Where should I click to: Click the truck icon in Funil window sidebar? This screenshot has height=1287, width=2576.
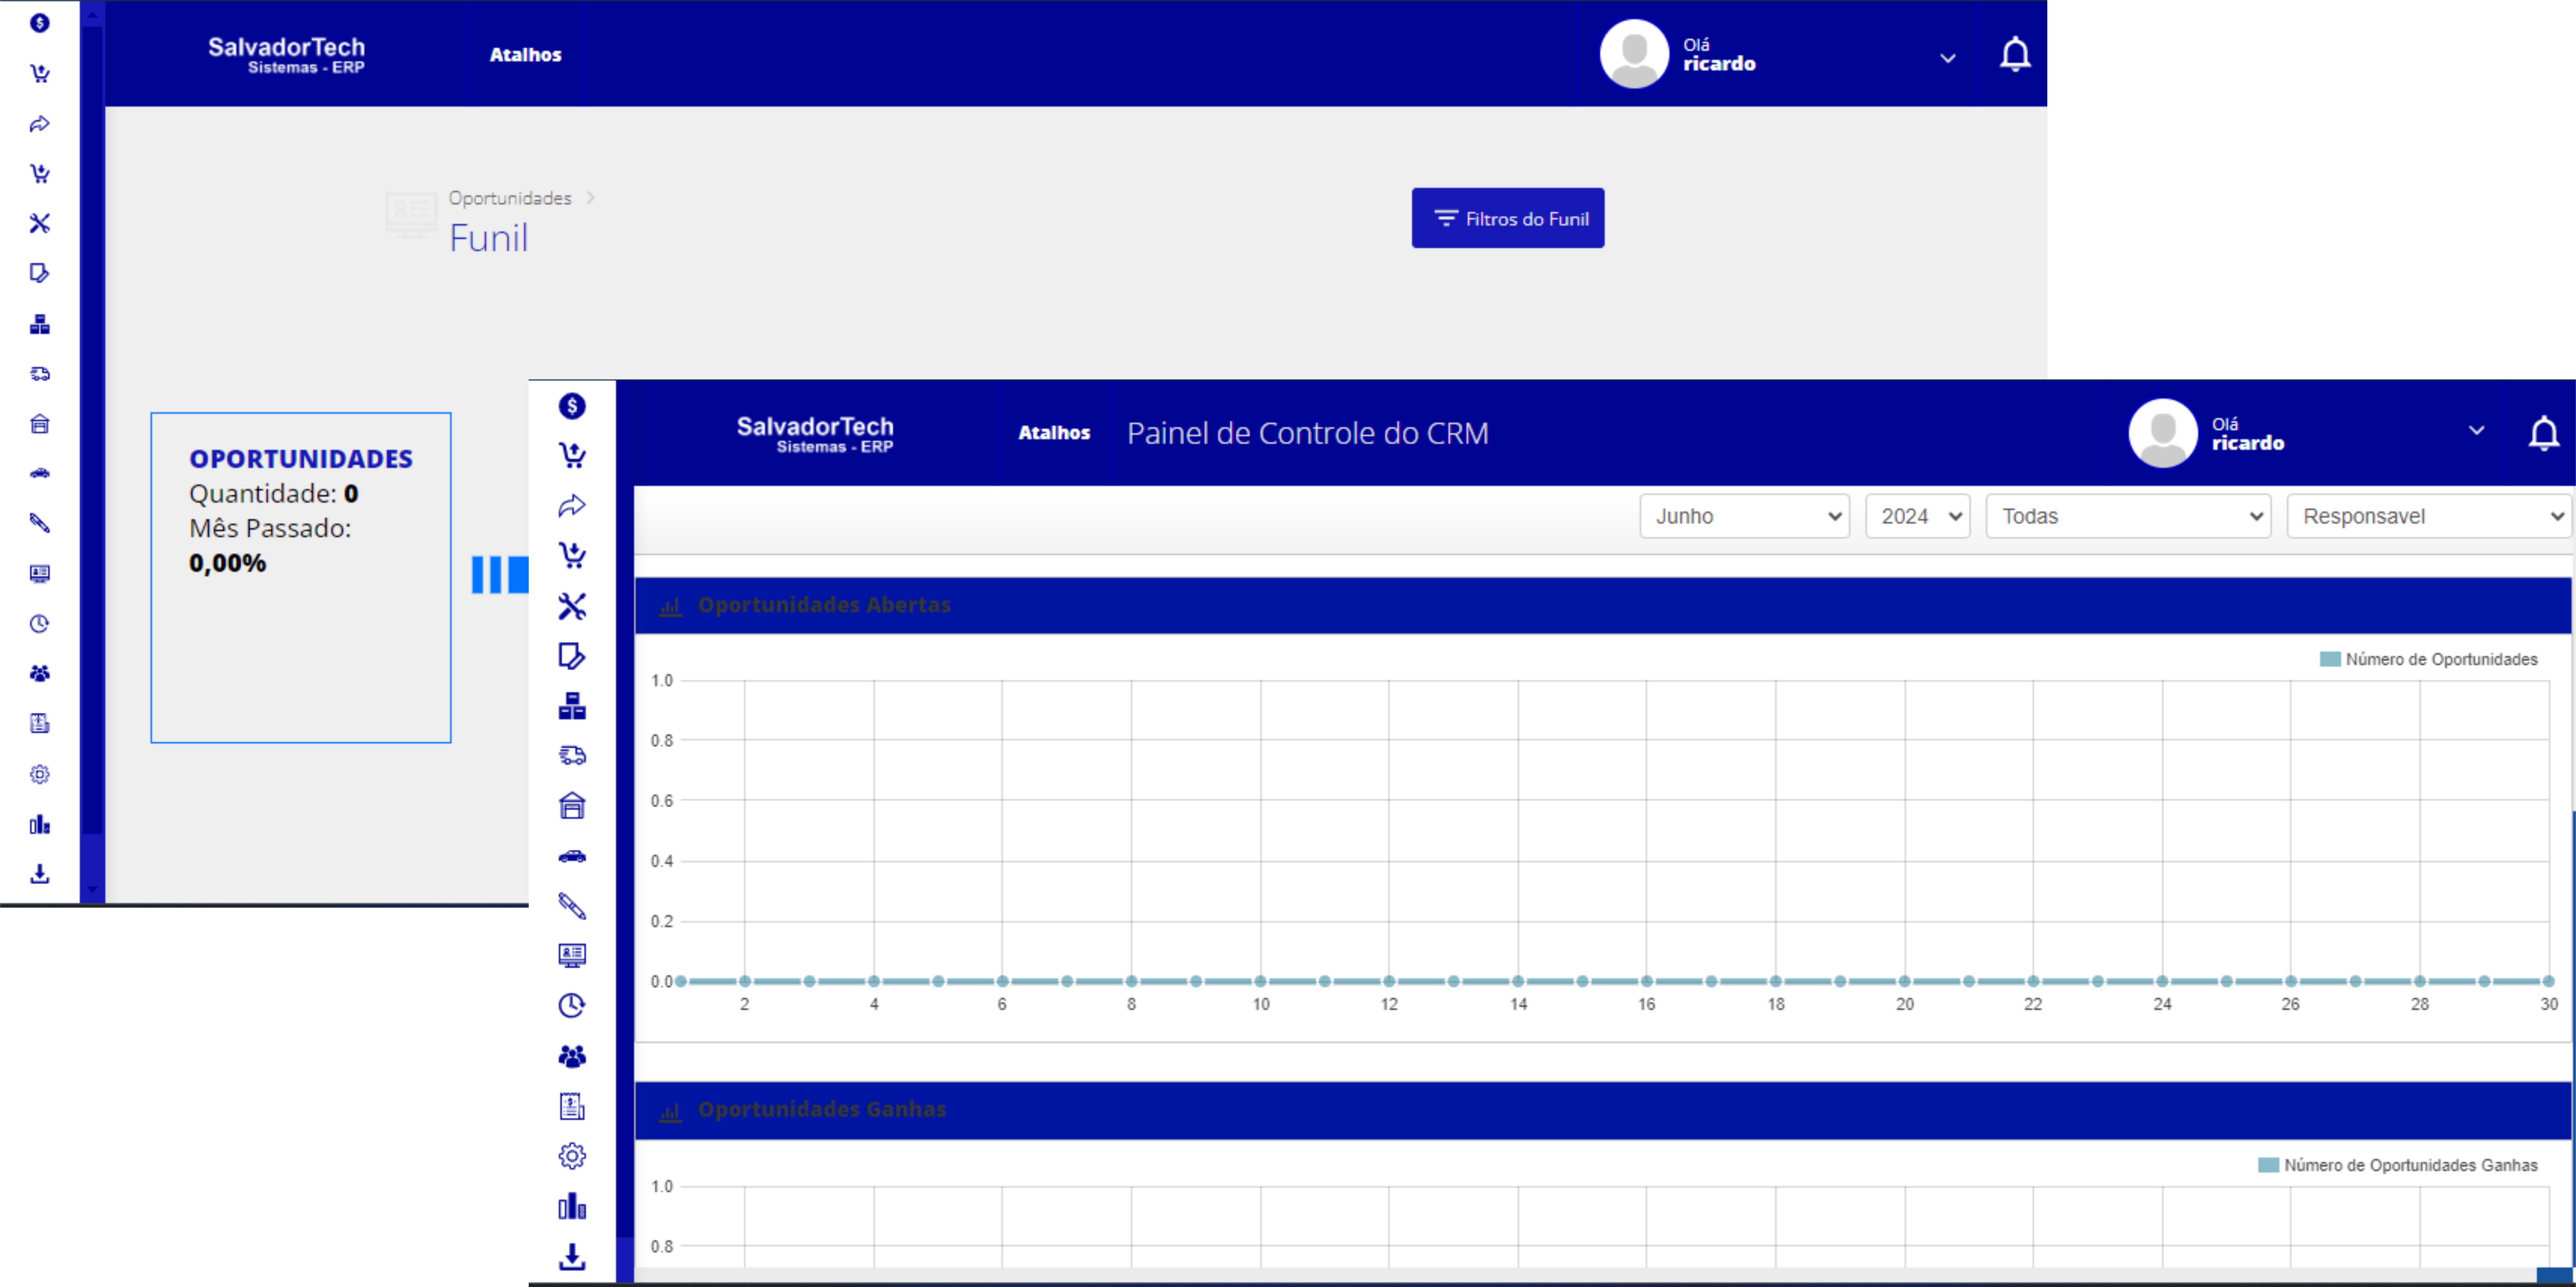(40, 374)
